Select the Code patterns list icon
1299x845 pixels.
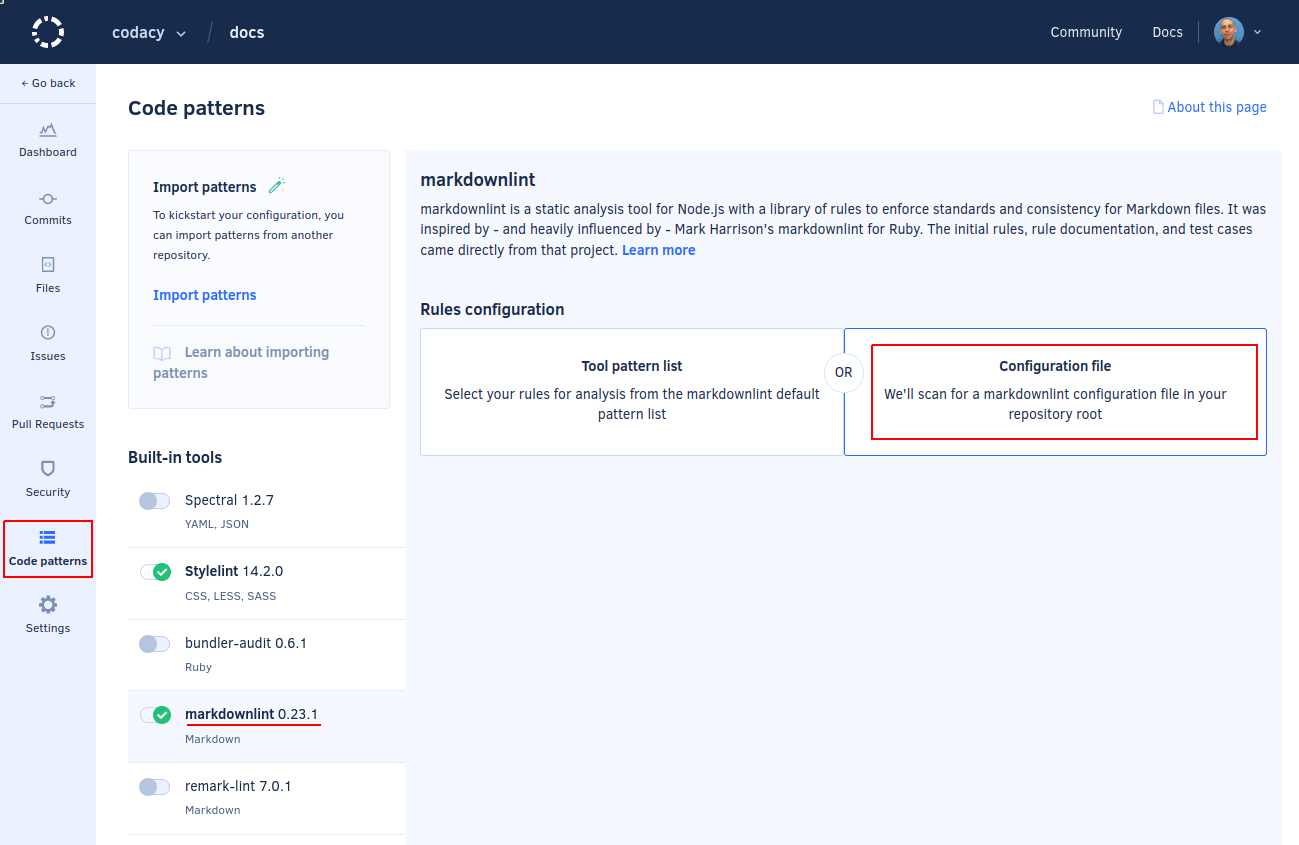click(48, 538)
